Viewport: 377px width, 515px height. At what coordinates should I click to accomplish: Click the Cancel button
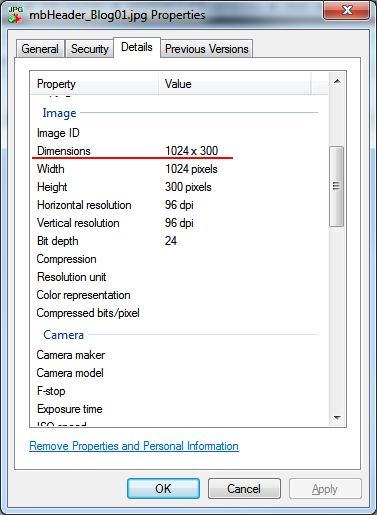click(244, 489)
